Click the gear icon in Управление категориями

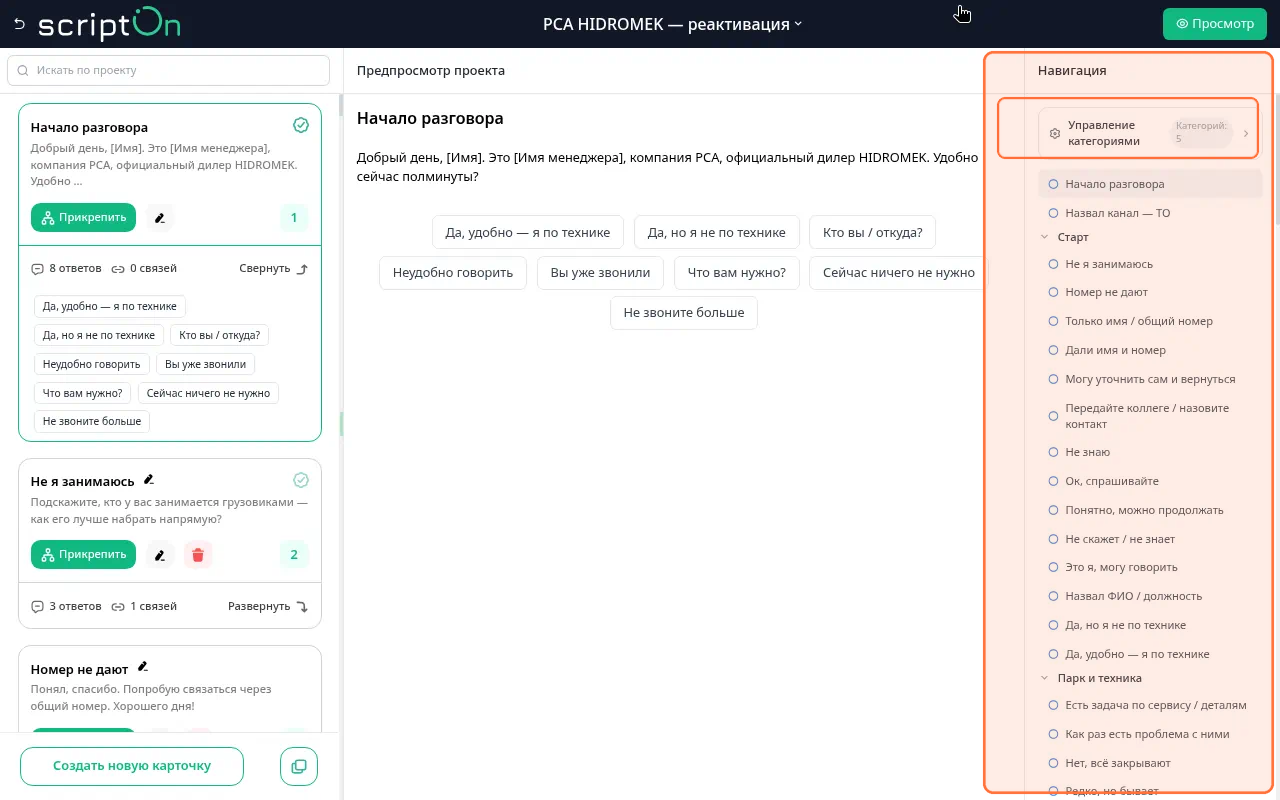coord(1055,134)
